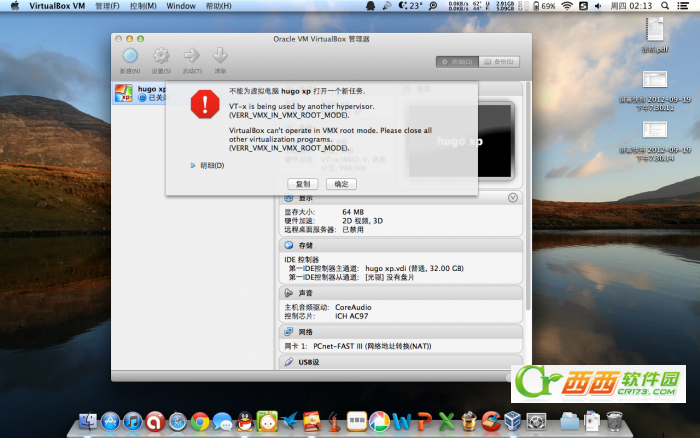Collapse the 显示 section using round chevron

(513, 197)
